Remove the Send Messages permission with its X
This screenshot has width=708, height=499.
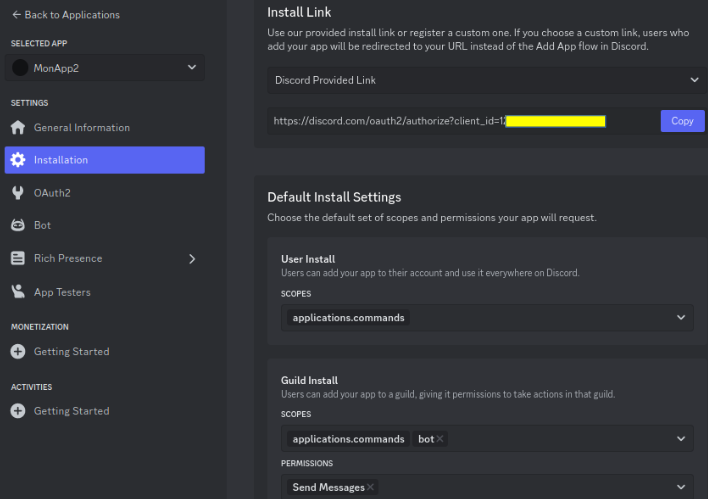(370, 487)
